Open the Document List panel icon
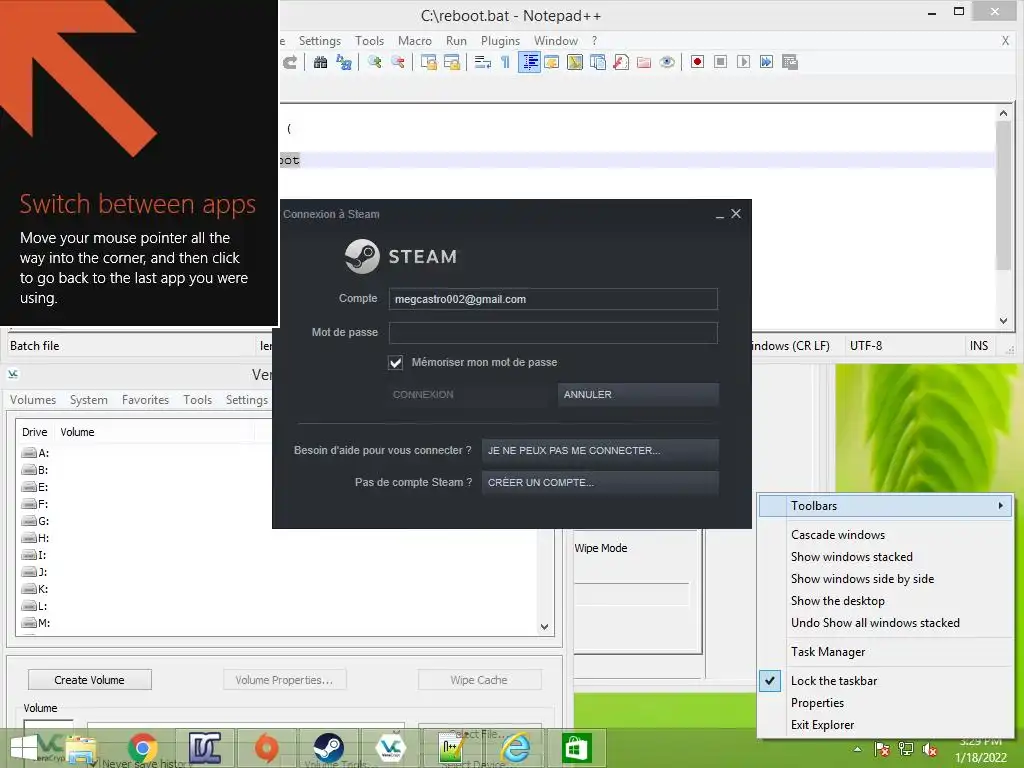The height and width of the screenshot is (768, 1024). (598, 62)
